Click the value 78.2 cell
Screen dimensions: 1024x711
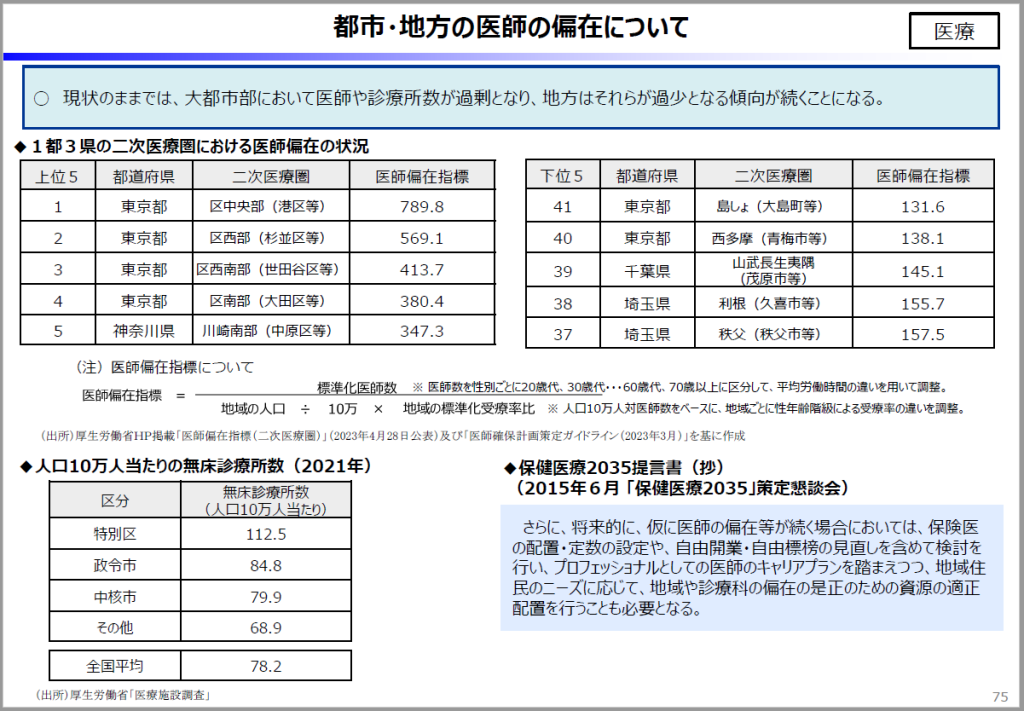[266, 666]
